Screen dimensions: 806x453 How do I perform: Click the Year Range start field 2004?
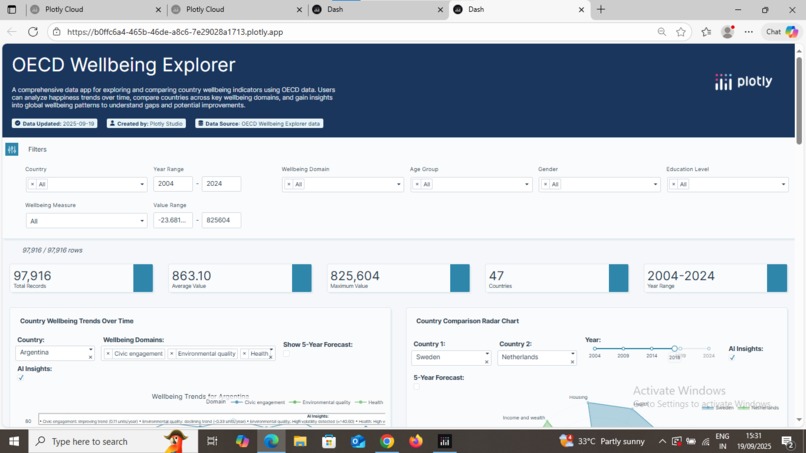click(173, 184)
